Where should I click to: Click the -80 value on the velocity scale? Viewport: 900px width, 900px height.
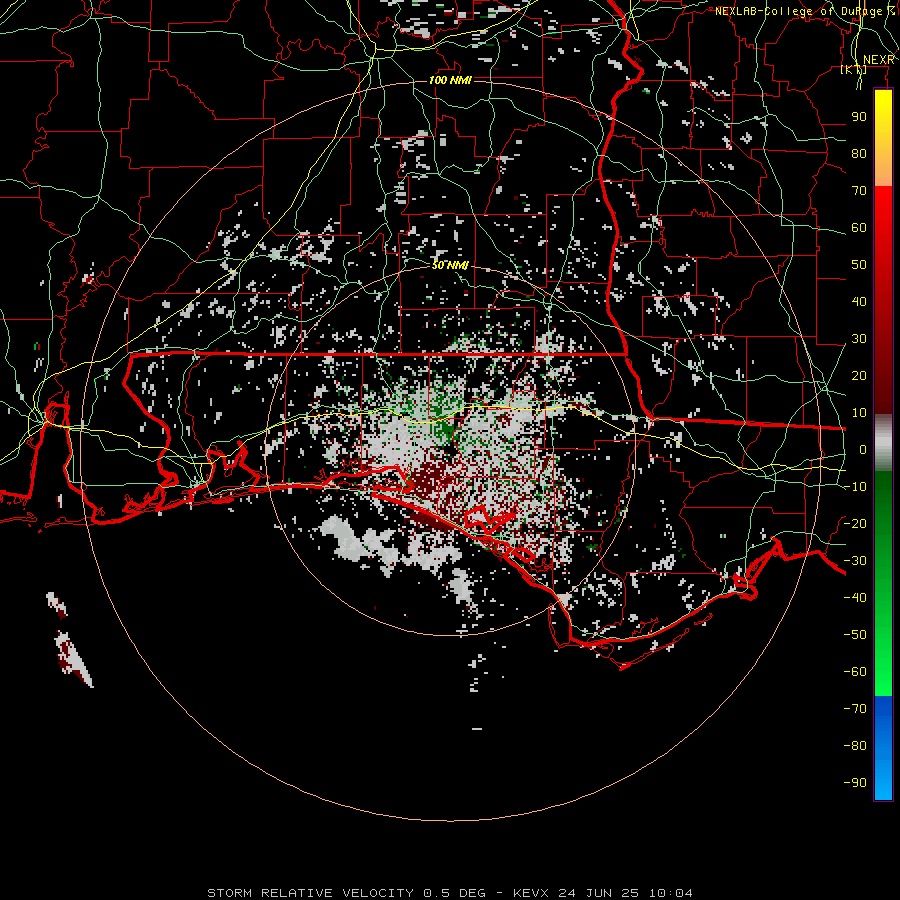click(x=855, y=746)
